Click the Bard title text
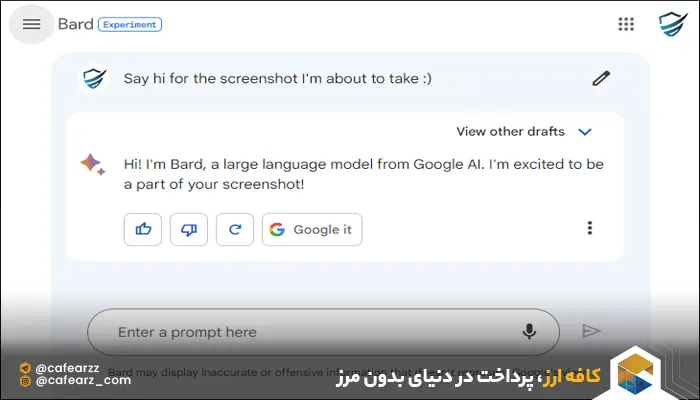 (75, 24)
